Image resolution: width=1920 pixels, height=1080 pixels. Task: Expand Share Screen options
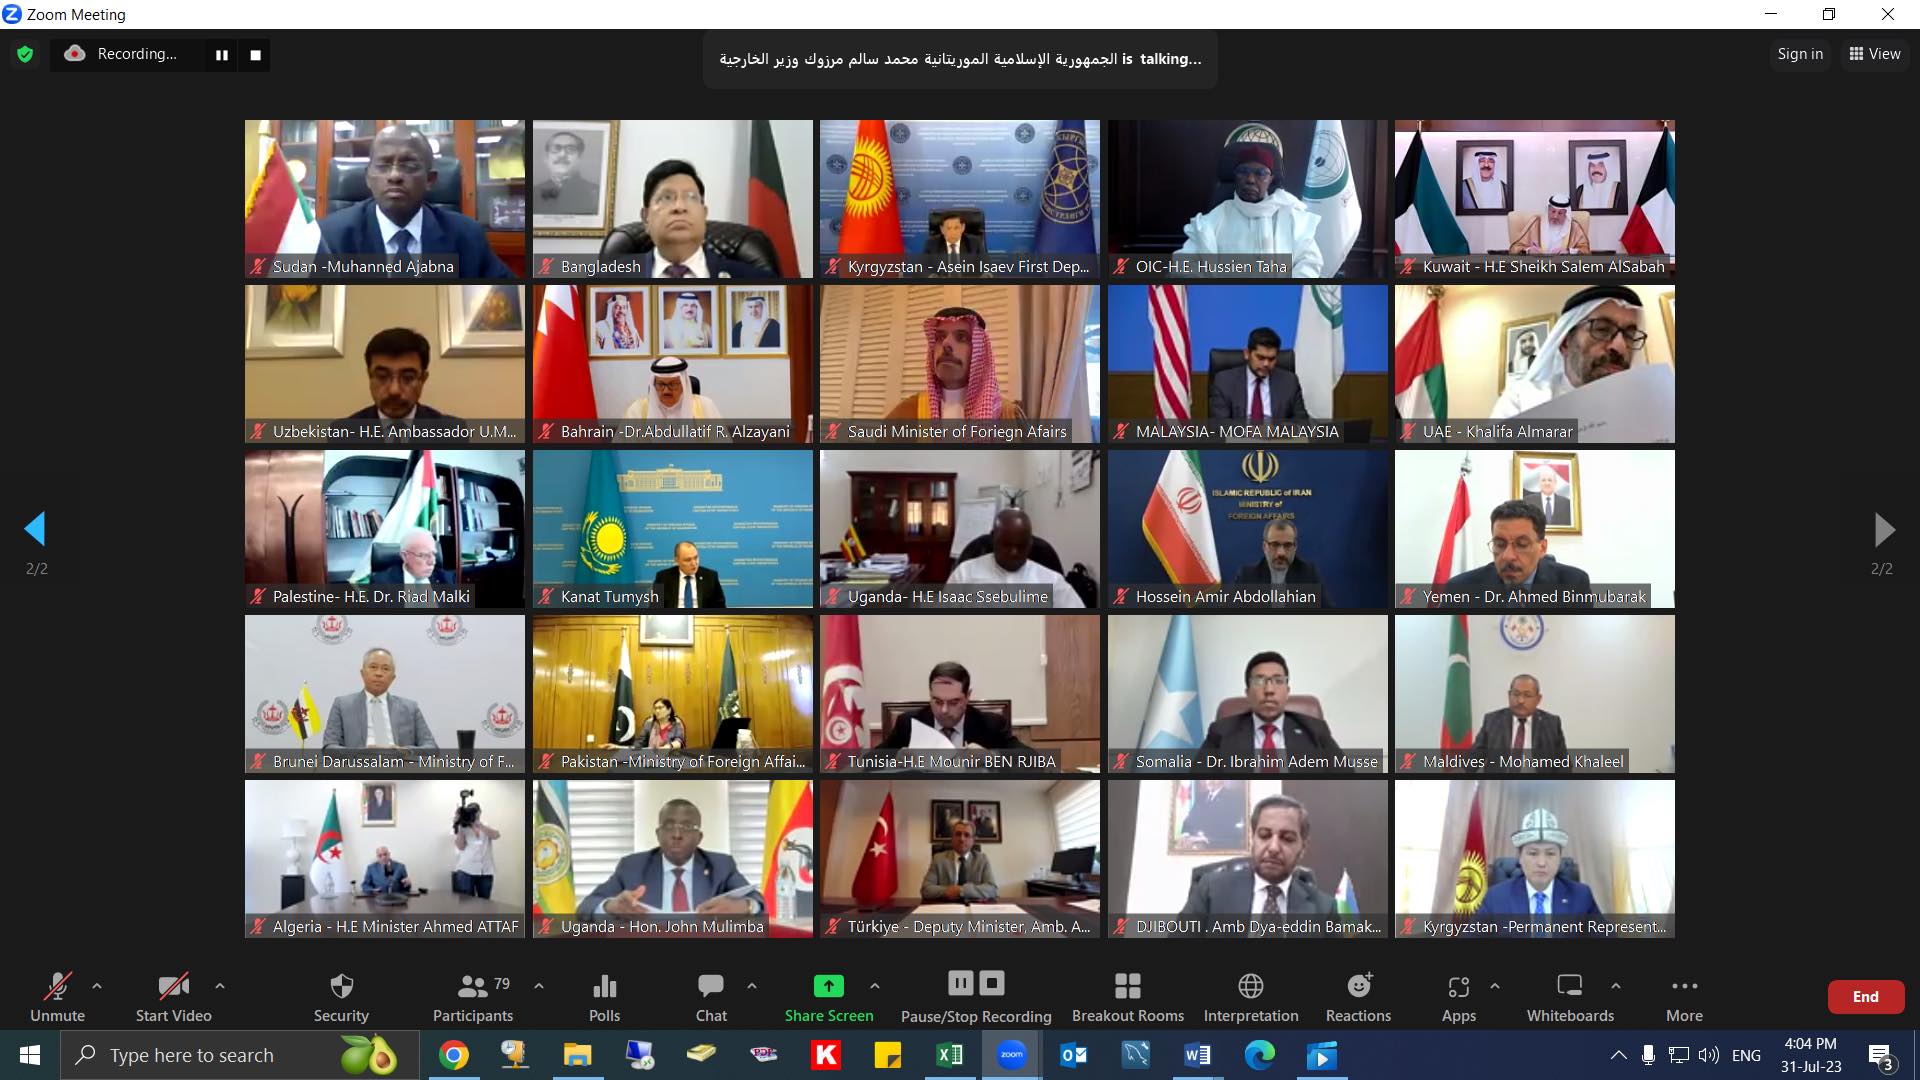875,987
